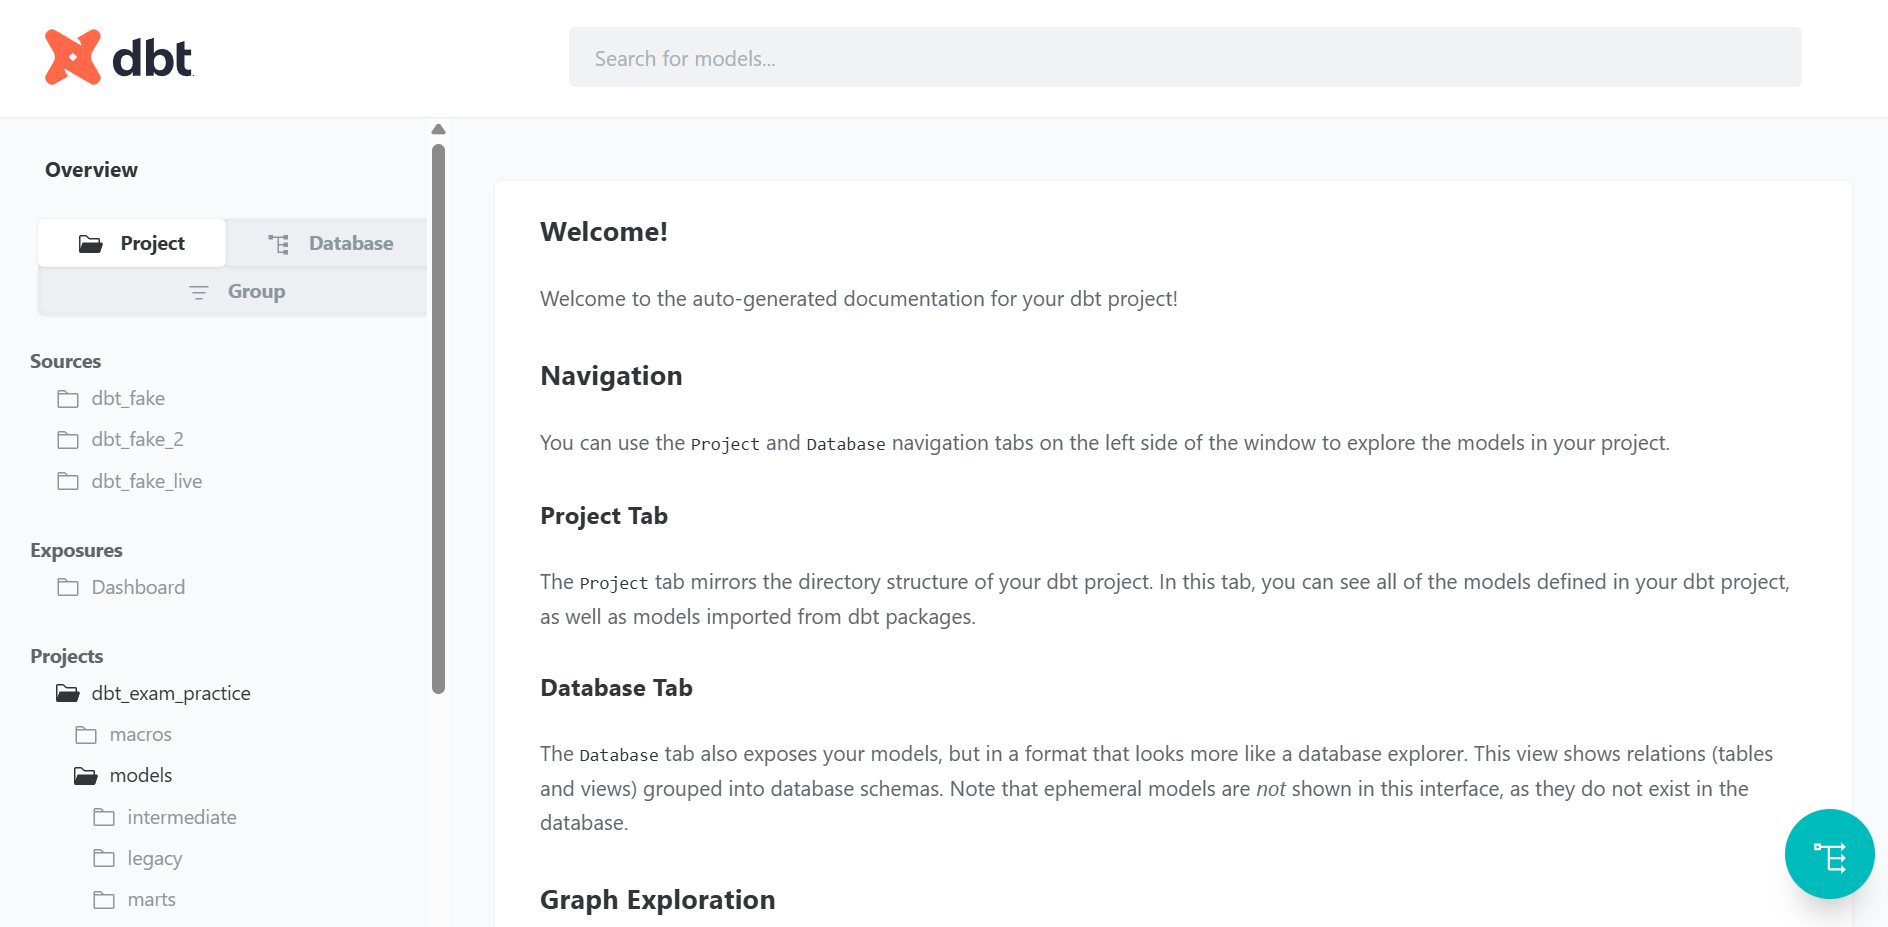Collapse the dbt_exam_practice project

(x=171, y=693)
